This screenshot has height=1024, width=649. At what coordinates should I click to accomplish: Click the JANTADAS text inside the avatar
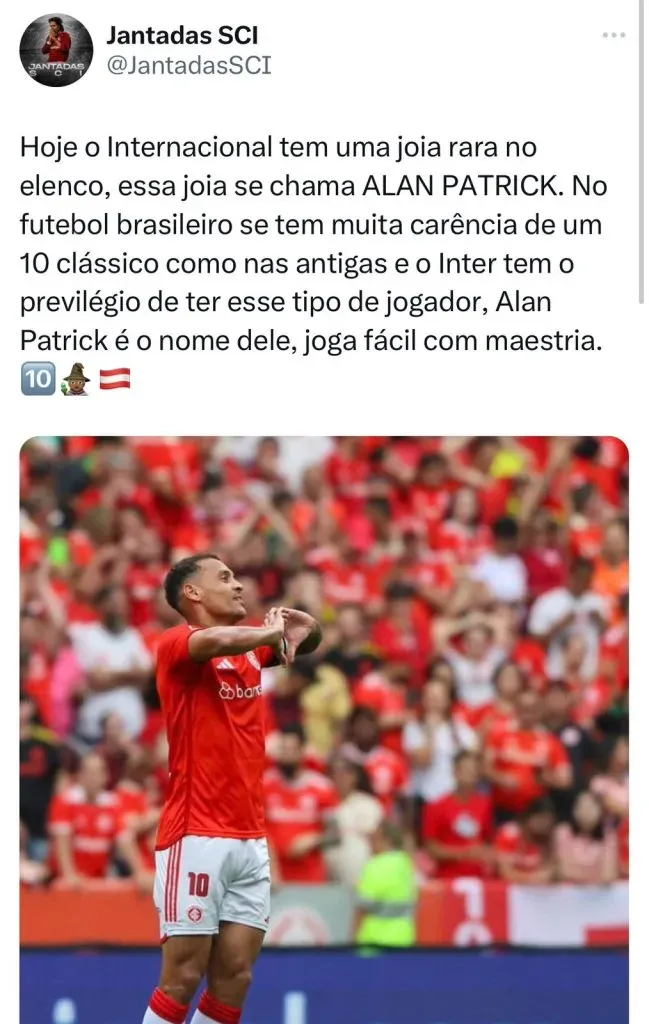56,67
